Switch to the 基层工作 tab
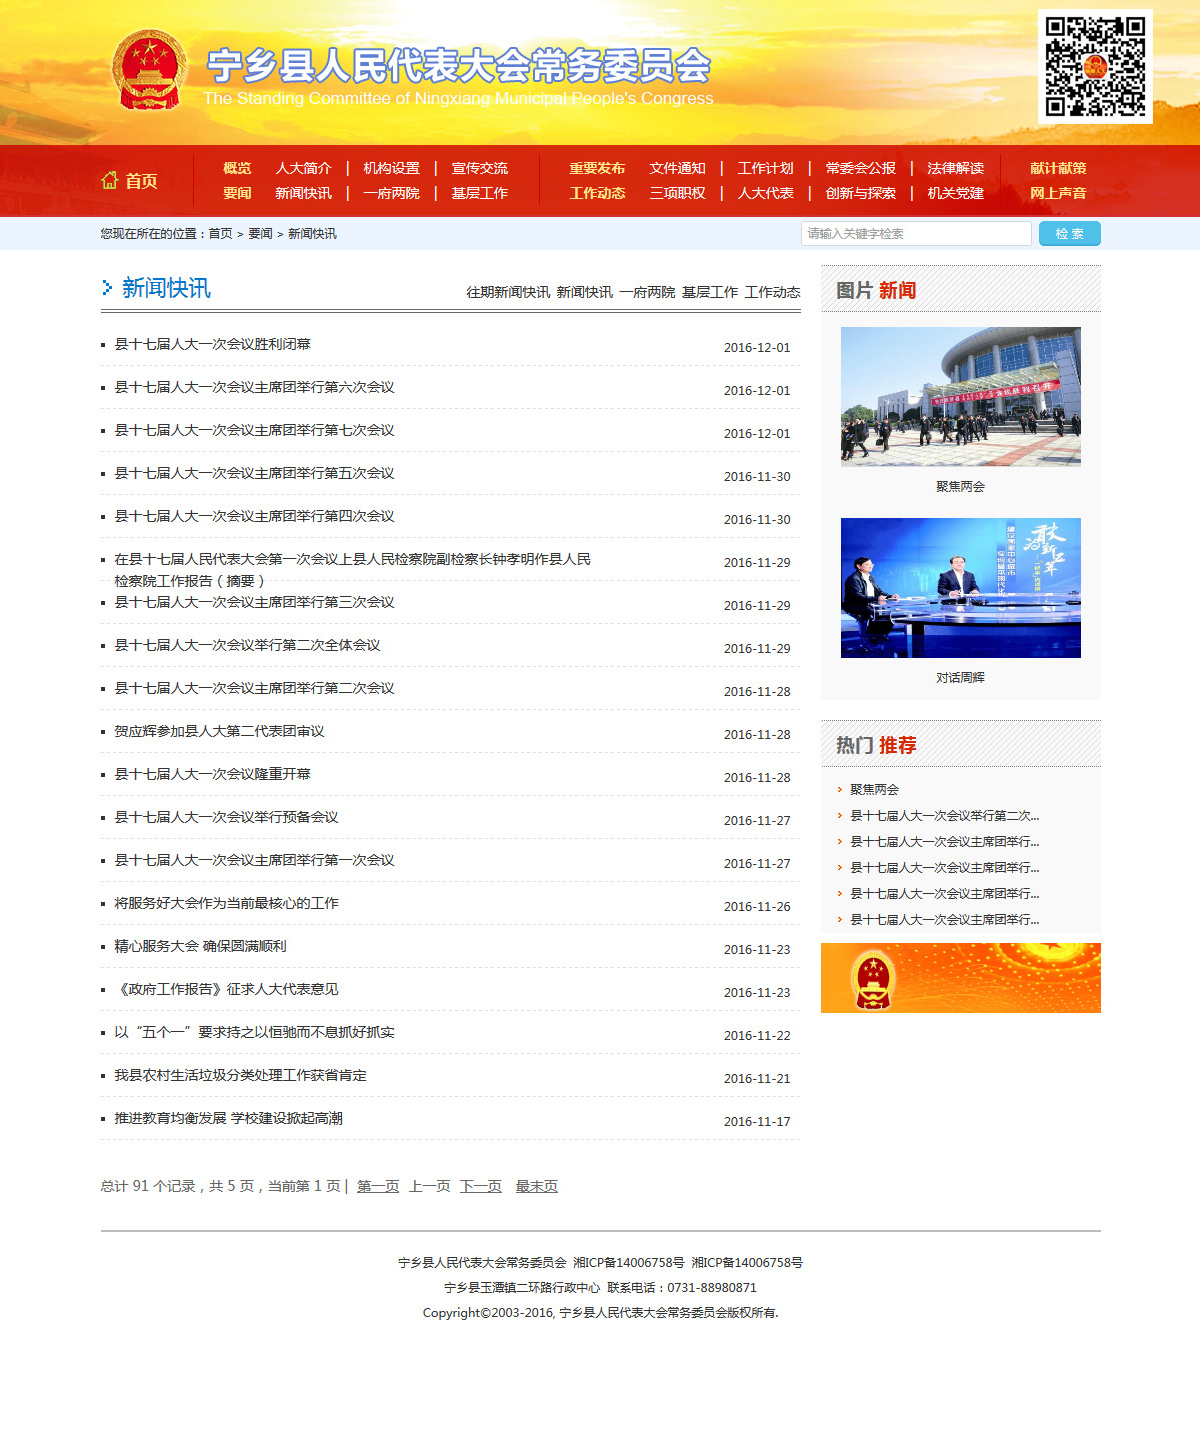 click(x=709, y=292)
